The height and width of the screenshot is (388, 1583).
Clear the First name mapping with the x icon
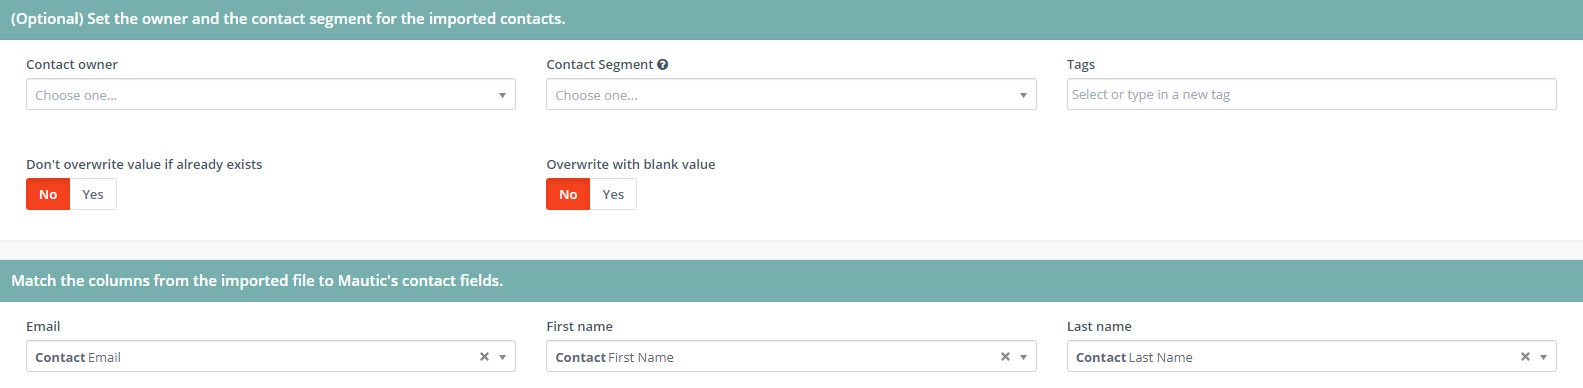pos(1005,357)
